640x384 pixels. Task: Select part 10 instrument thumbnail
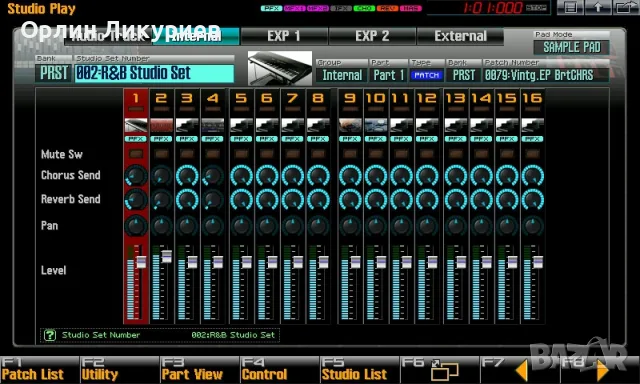tap(376, 125)
